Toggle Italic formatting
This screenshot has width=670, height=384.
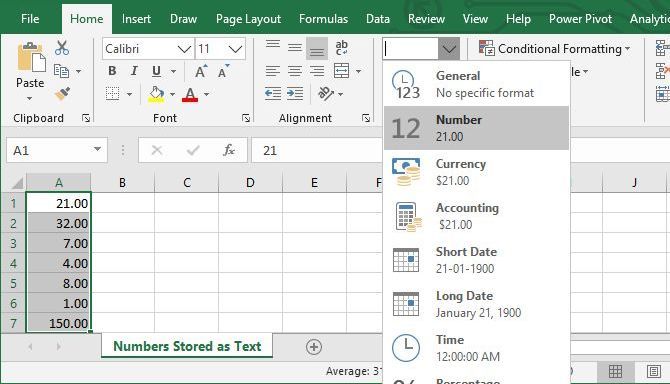point(134,71)
